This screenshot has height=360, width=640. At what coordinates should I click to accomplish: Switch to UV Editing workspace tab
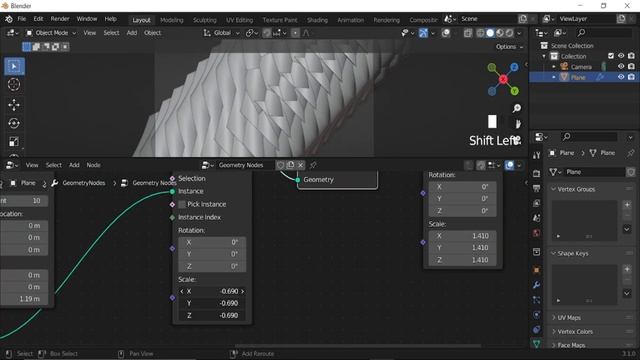click(x=240, y=20)
